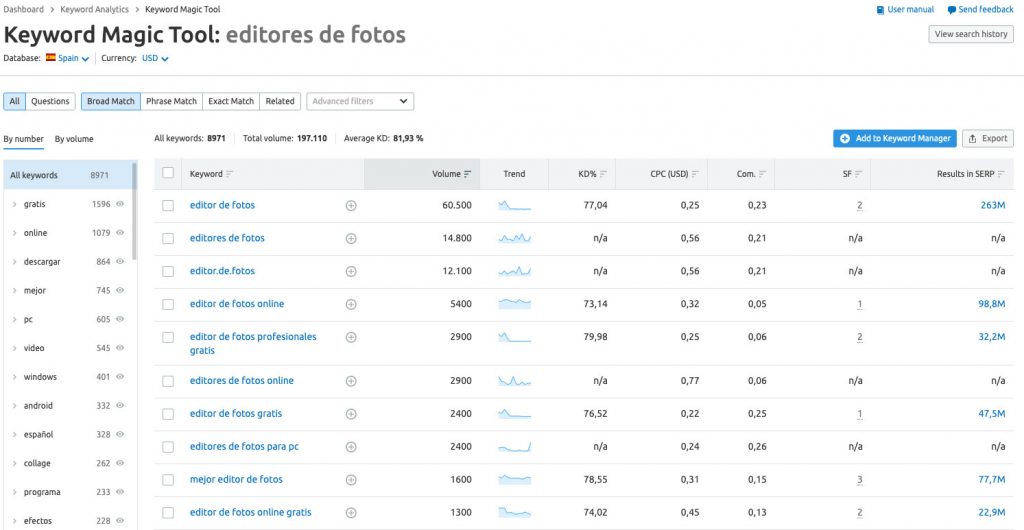Add 'editor.de.fotos' keyword via plus icon
This screenshot has height=530, width=1024.
tap(351, 271)
